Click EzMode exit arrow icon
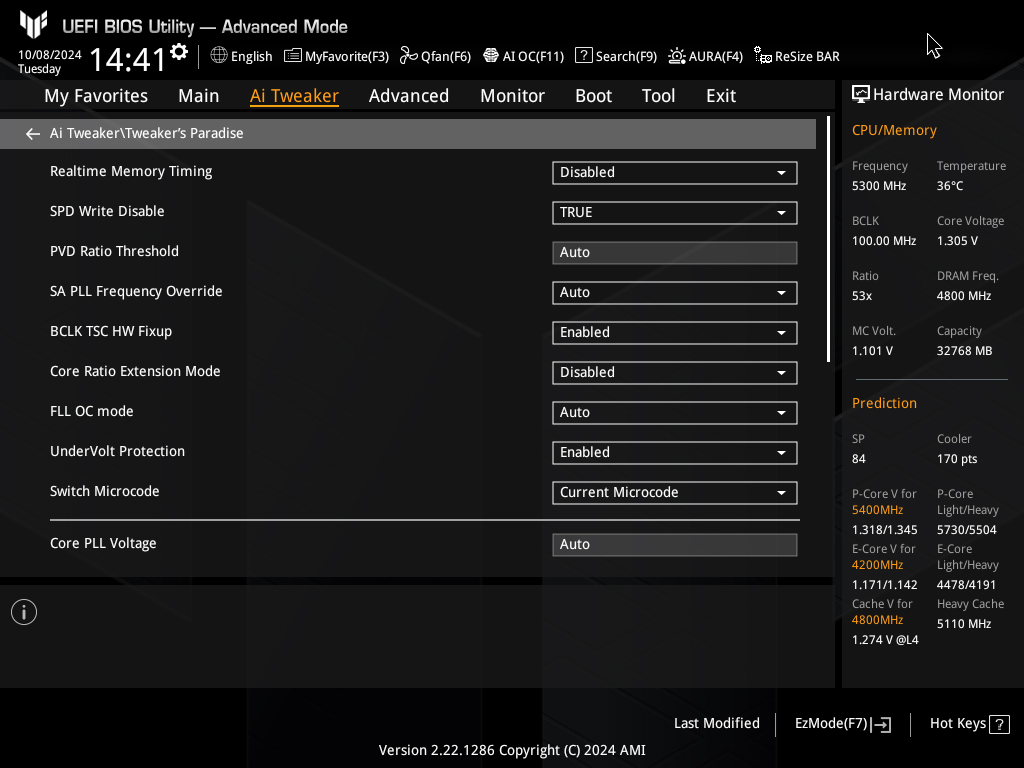Screen dimensions: 1024x768 coord(881,724)
